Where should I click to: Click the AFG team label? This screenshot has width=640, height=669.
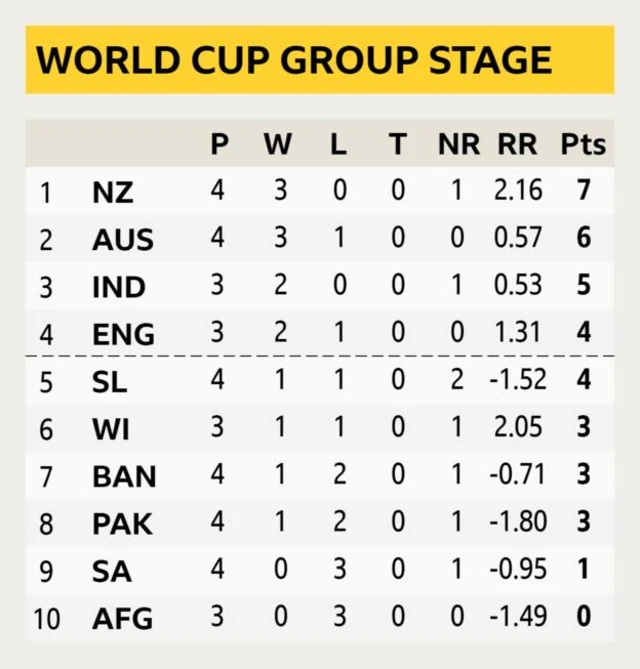[x=123, y=619]
